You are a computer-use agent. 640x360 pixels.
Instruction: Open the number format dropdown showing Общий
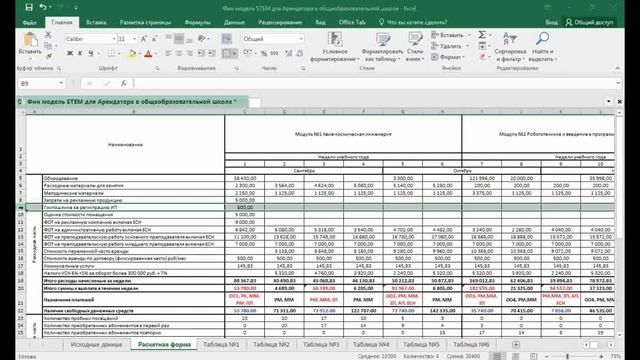[301, 39]
